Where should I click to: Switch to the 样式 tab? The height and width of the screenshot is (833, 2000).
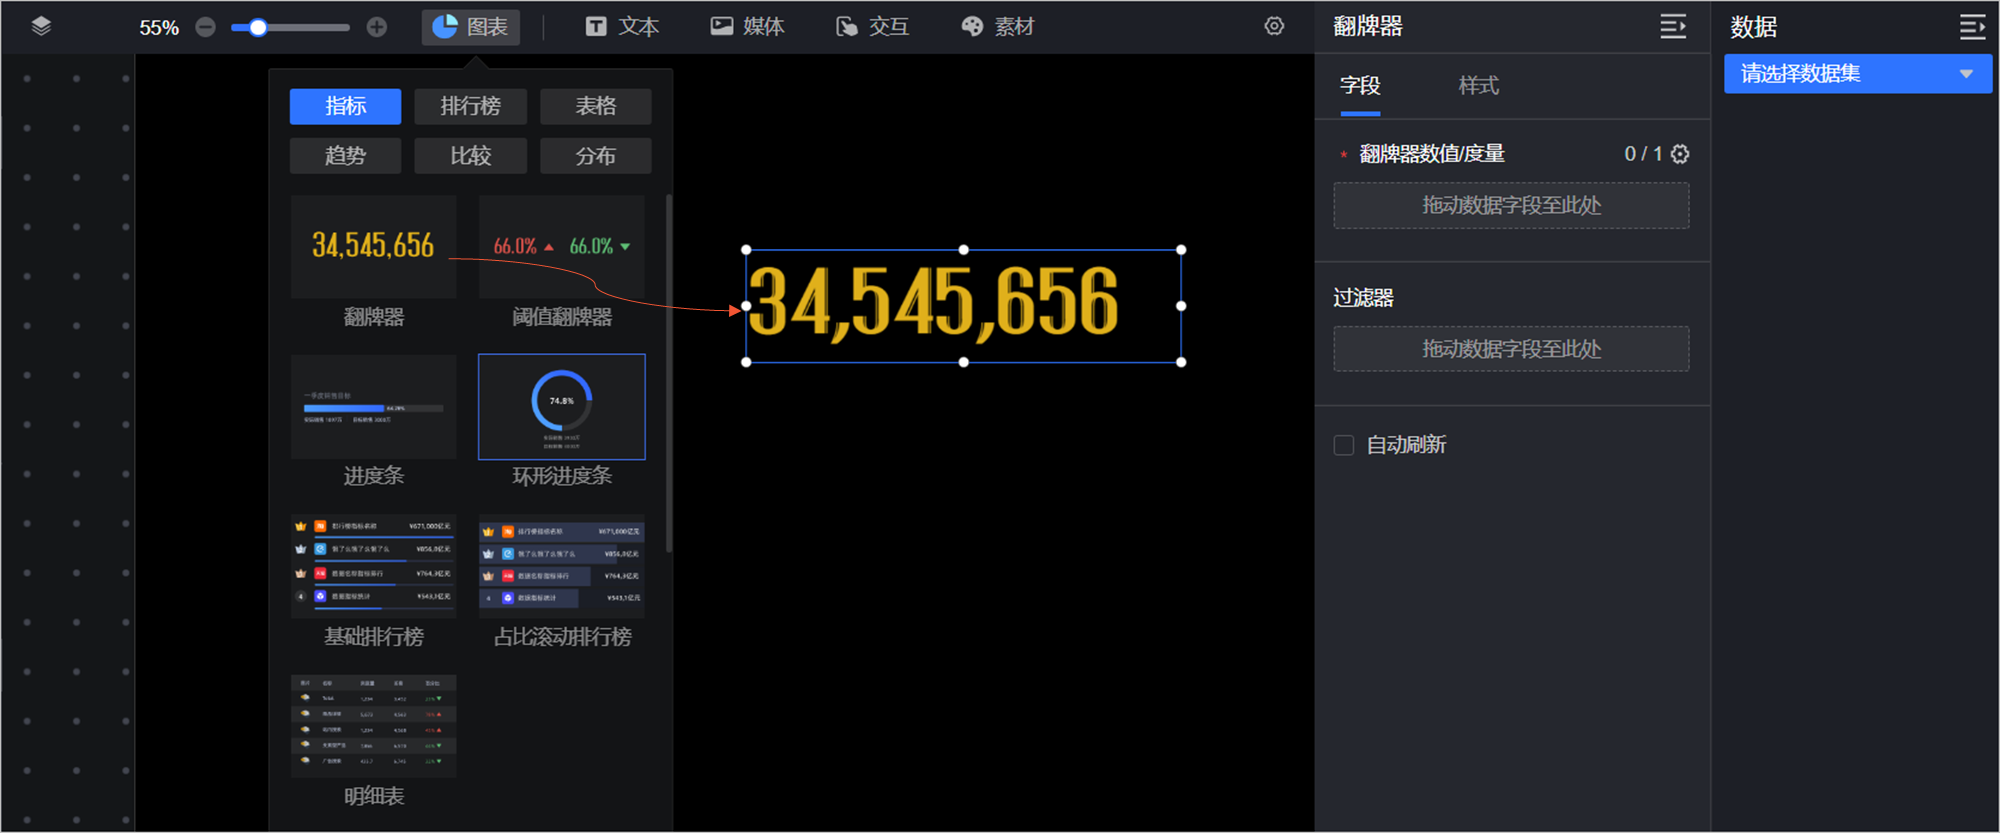click(x=1478, y=86)
